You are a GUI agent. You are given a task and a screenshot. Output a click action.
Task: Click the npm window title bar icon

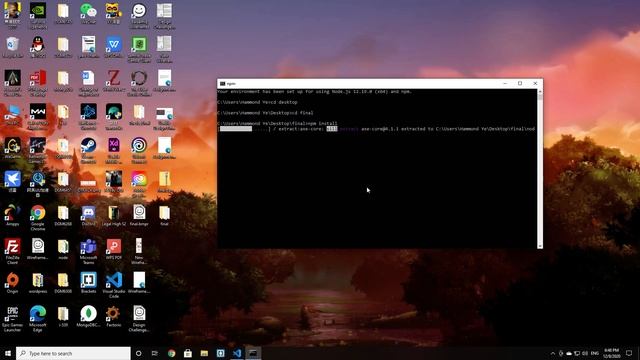coord(222,83)
